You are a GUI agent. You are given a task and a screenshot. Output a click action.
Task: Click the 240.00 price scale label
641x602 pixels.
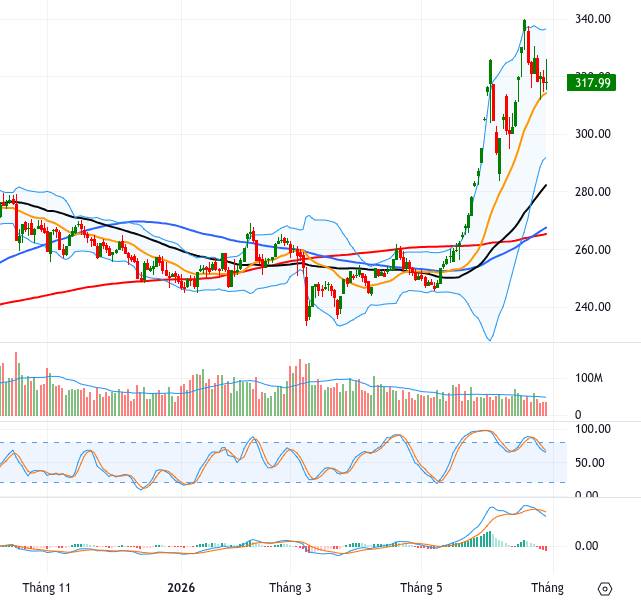tap(593, 307)
